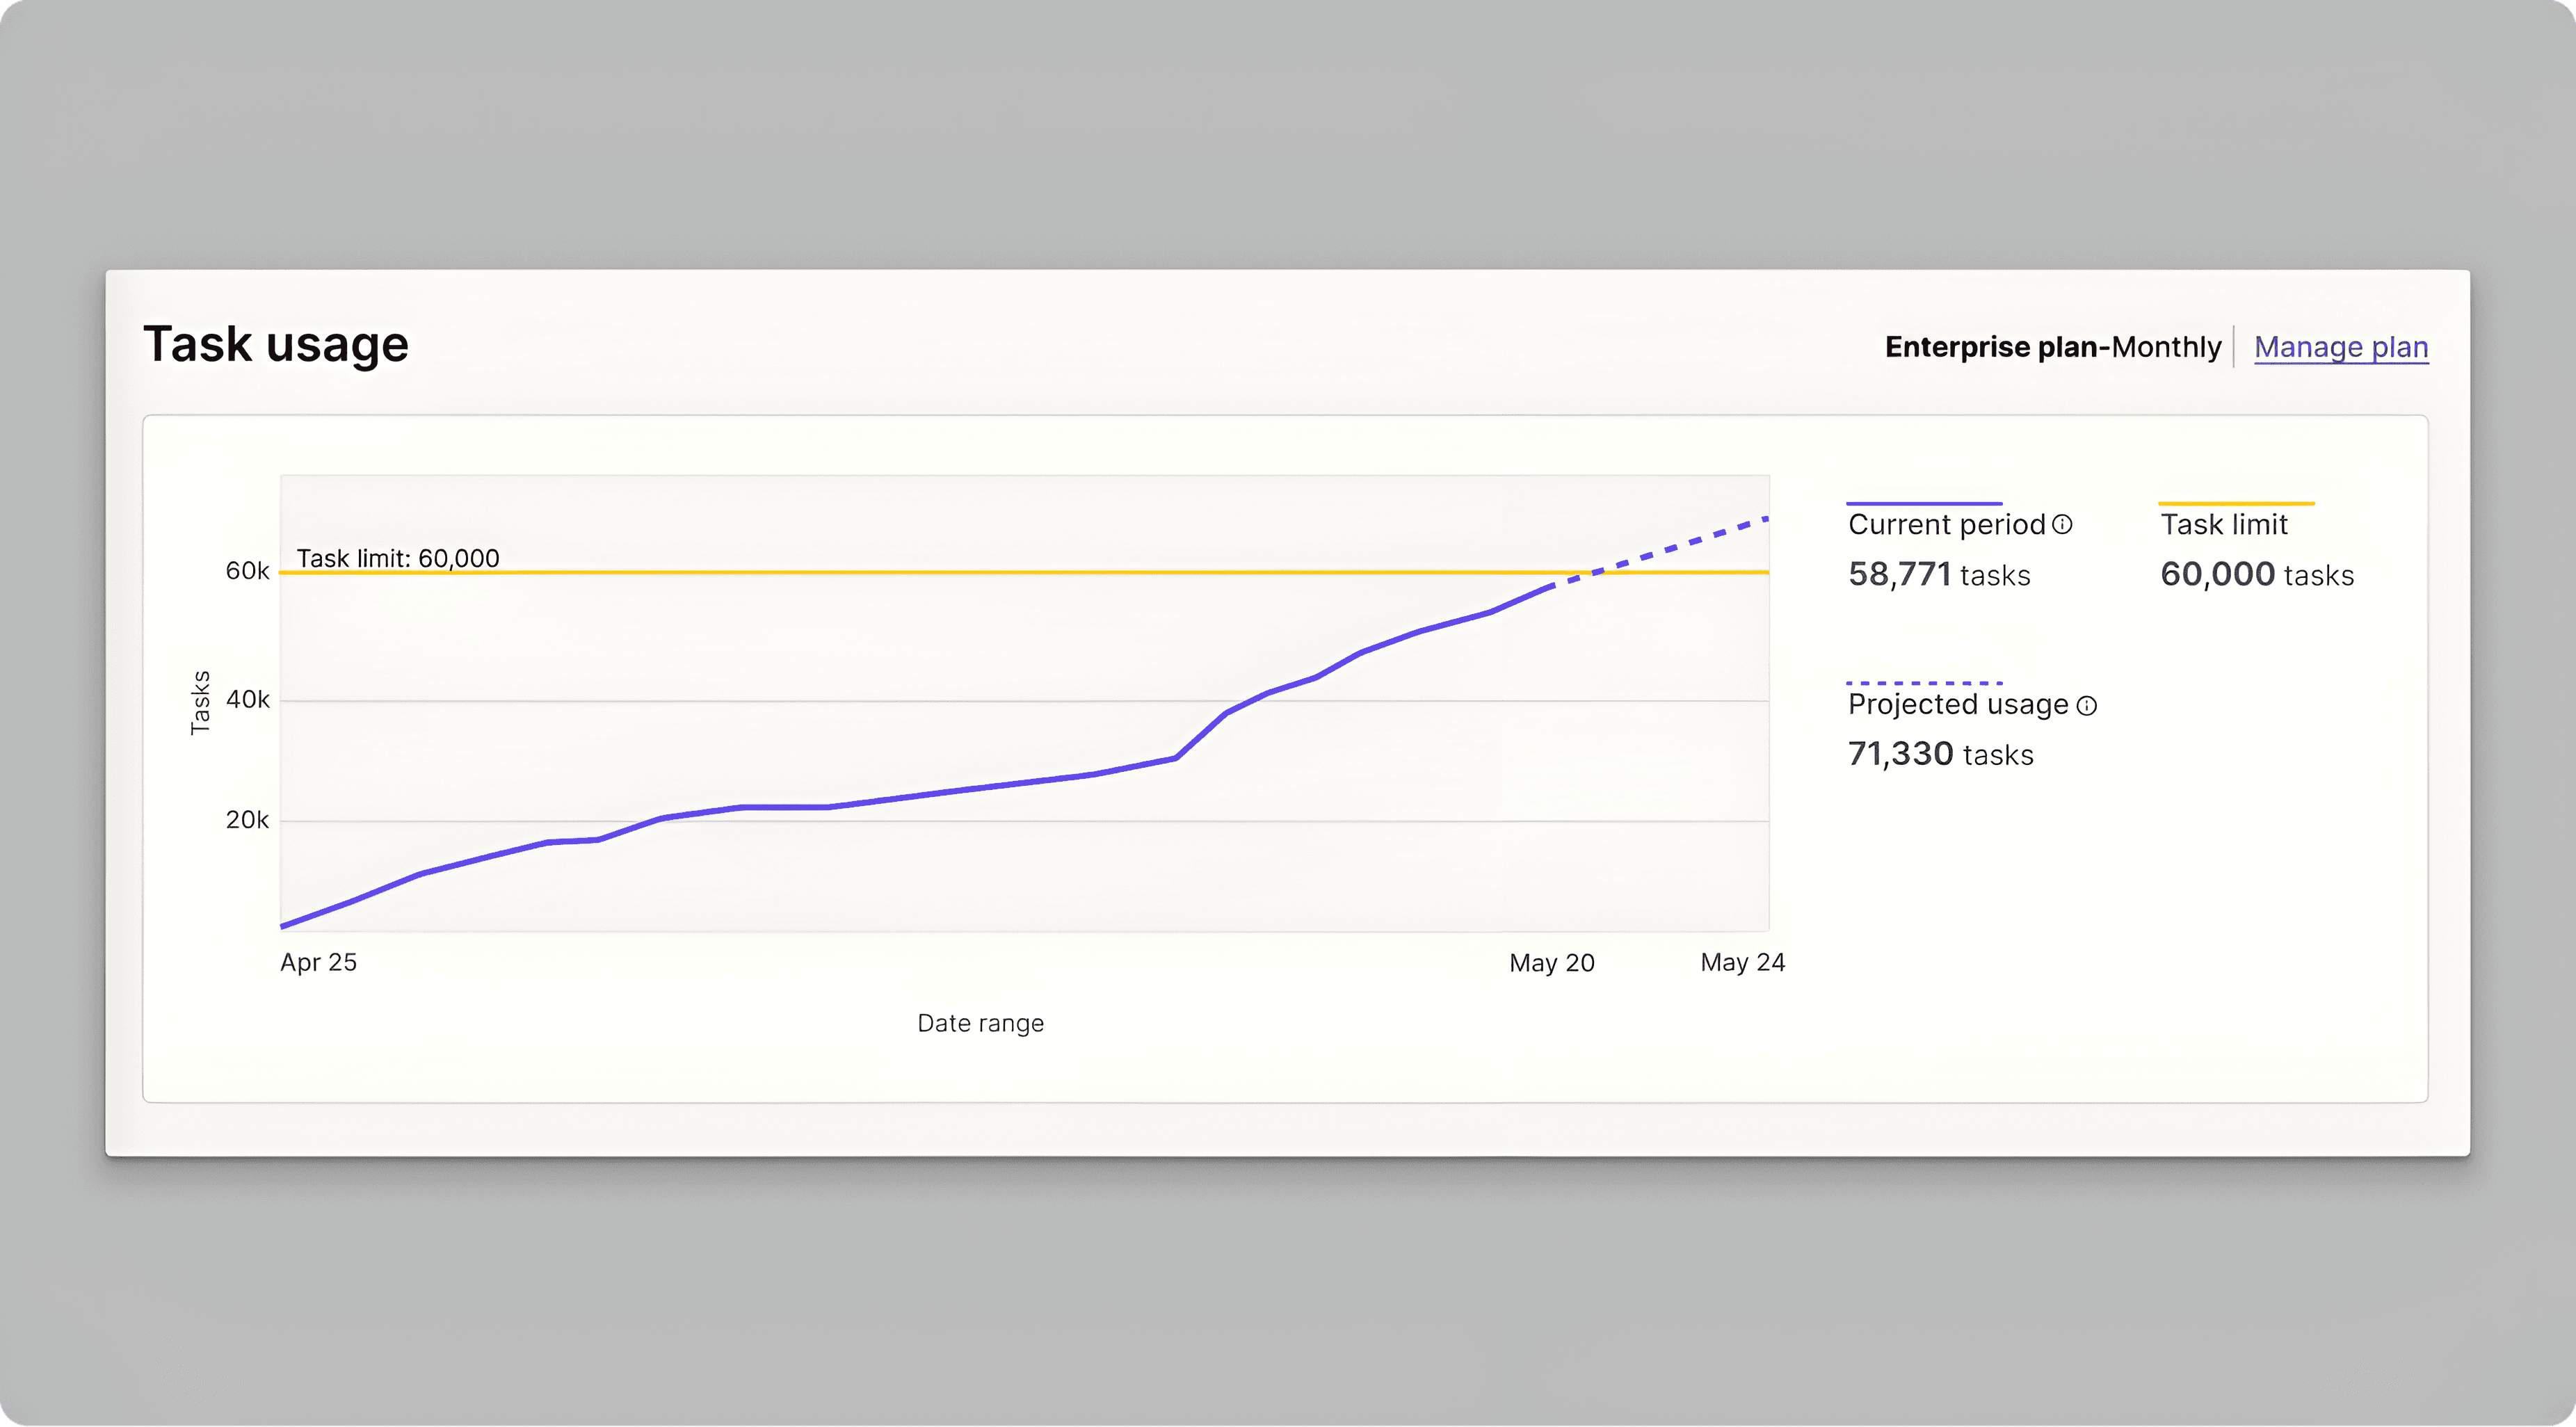Click the Enterprise plan-Monthly label
This screenshot has height=1427, width=2576.
tap(2052, 347)
